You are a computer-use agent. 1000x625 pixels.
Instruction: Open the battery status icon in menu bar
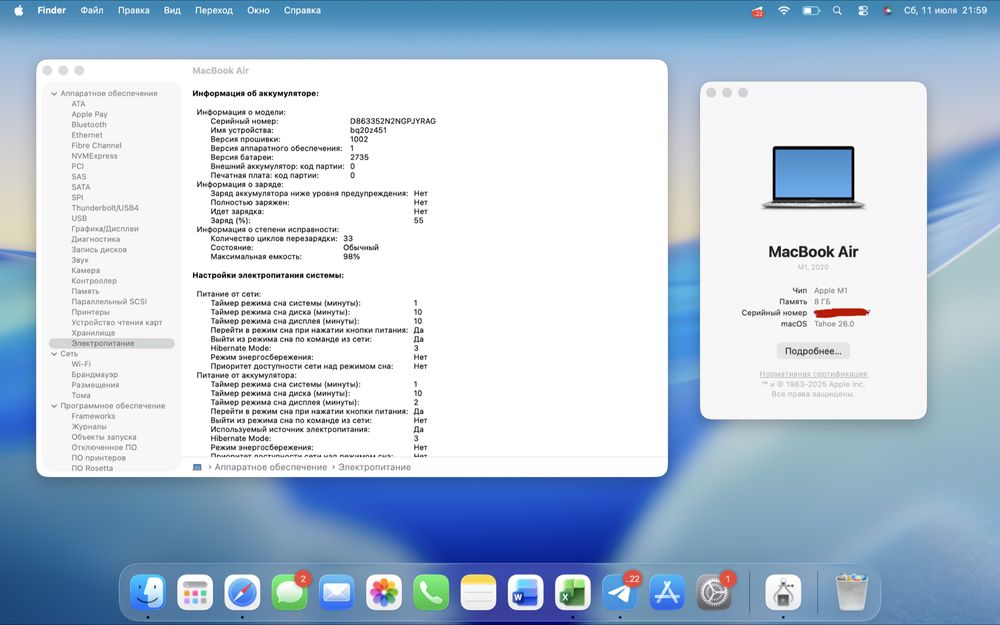(811, 10)
